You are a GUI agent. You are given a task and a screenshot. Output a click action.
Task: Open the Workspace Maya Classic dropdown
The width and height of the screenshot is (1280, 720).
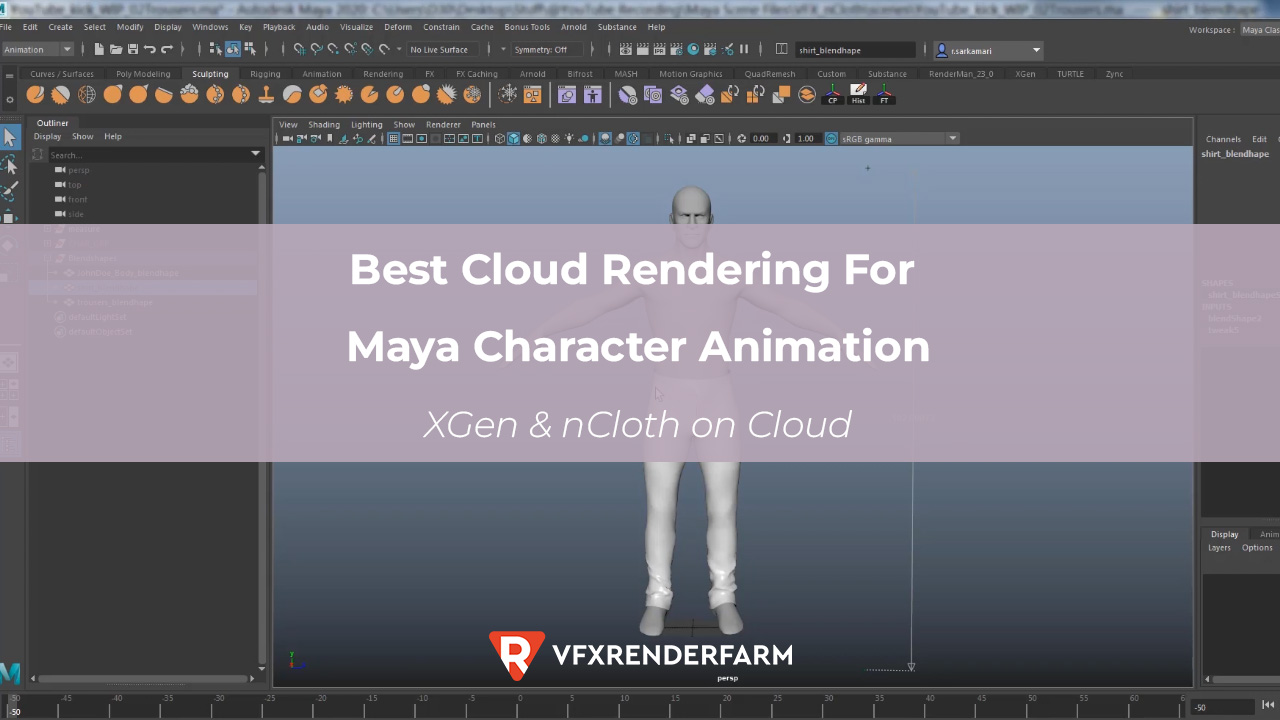pyautogui.click(x=1259, y=30)
